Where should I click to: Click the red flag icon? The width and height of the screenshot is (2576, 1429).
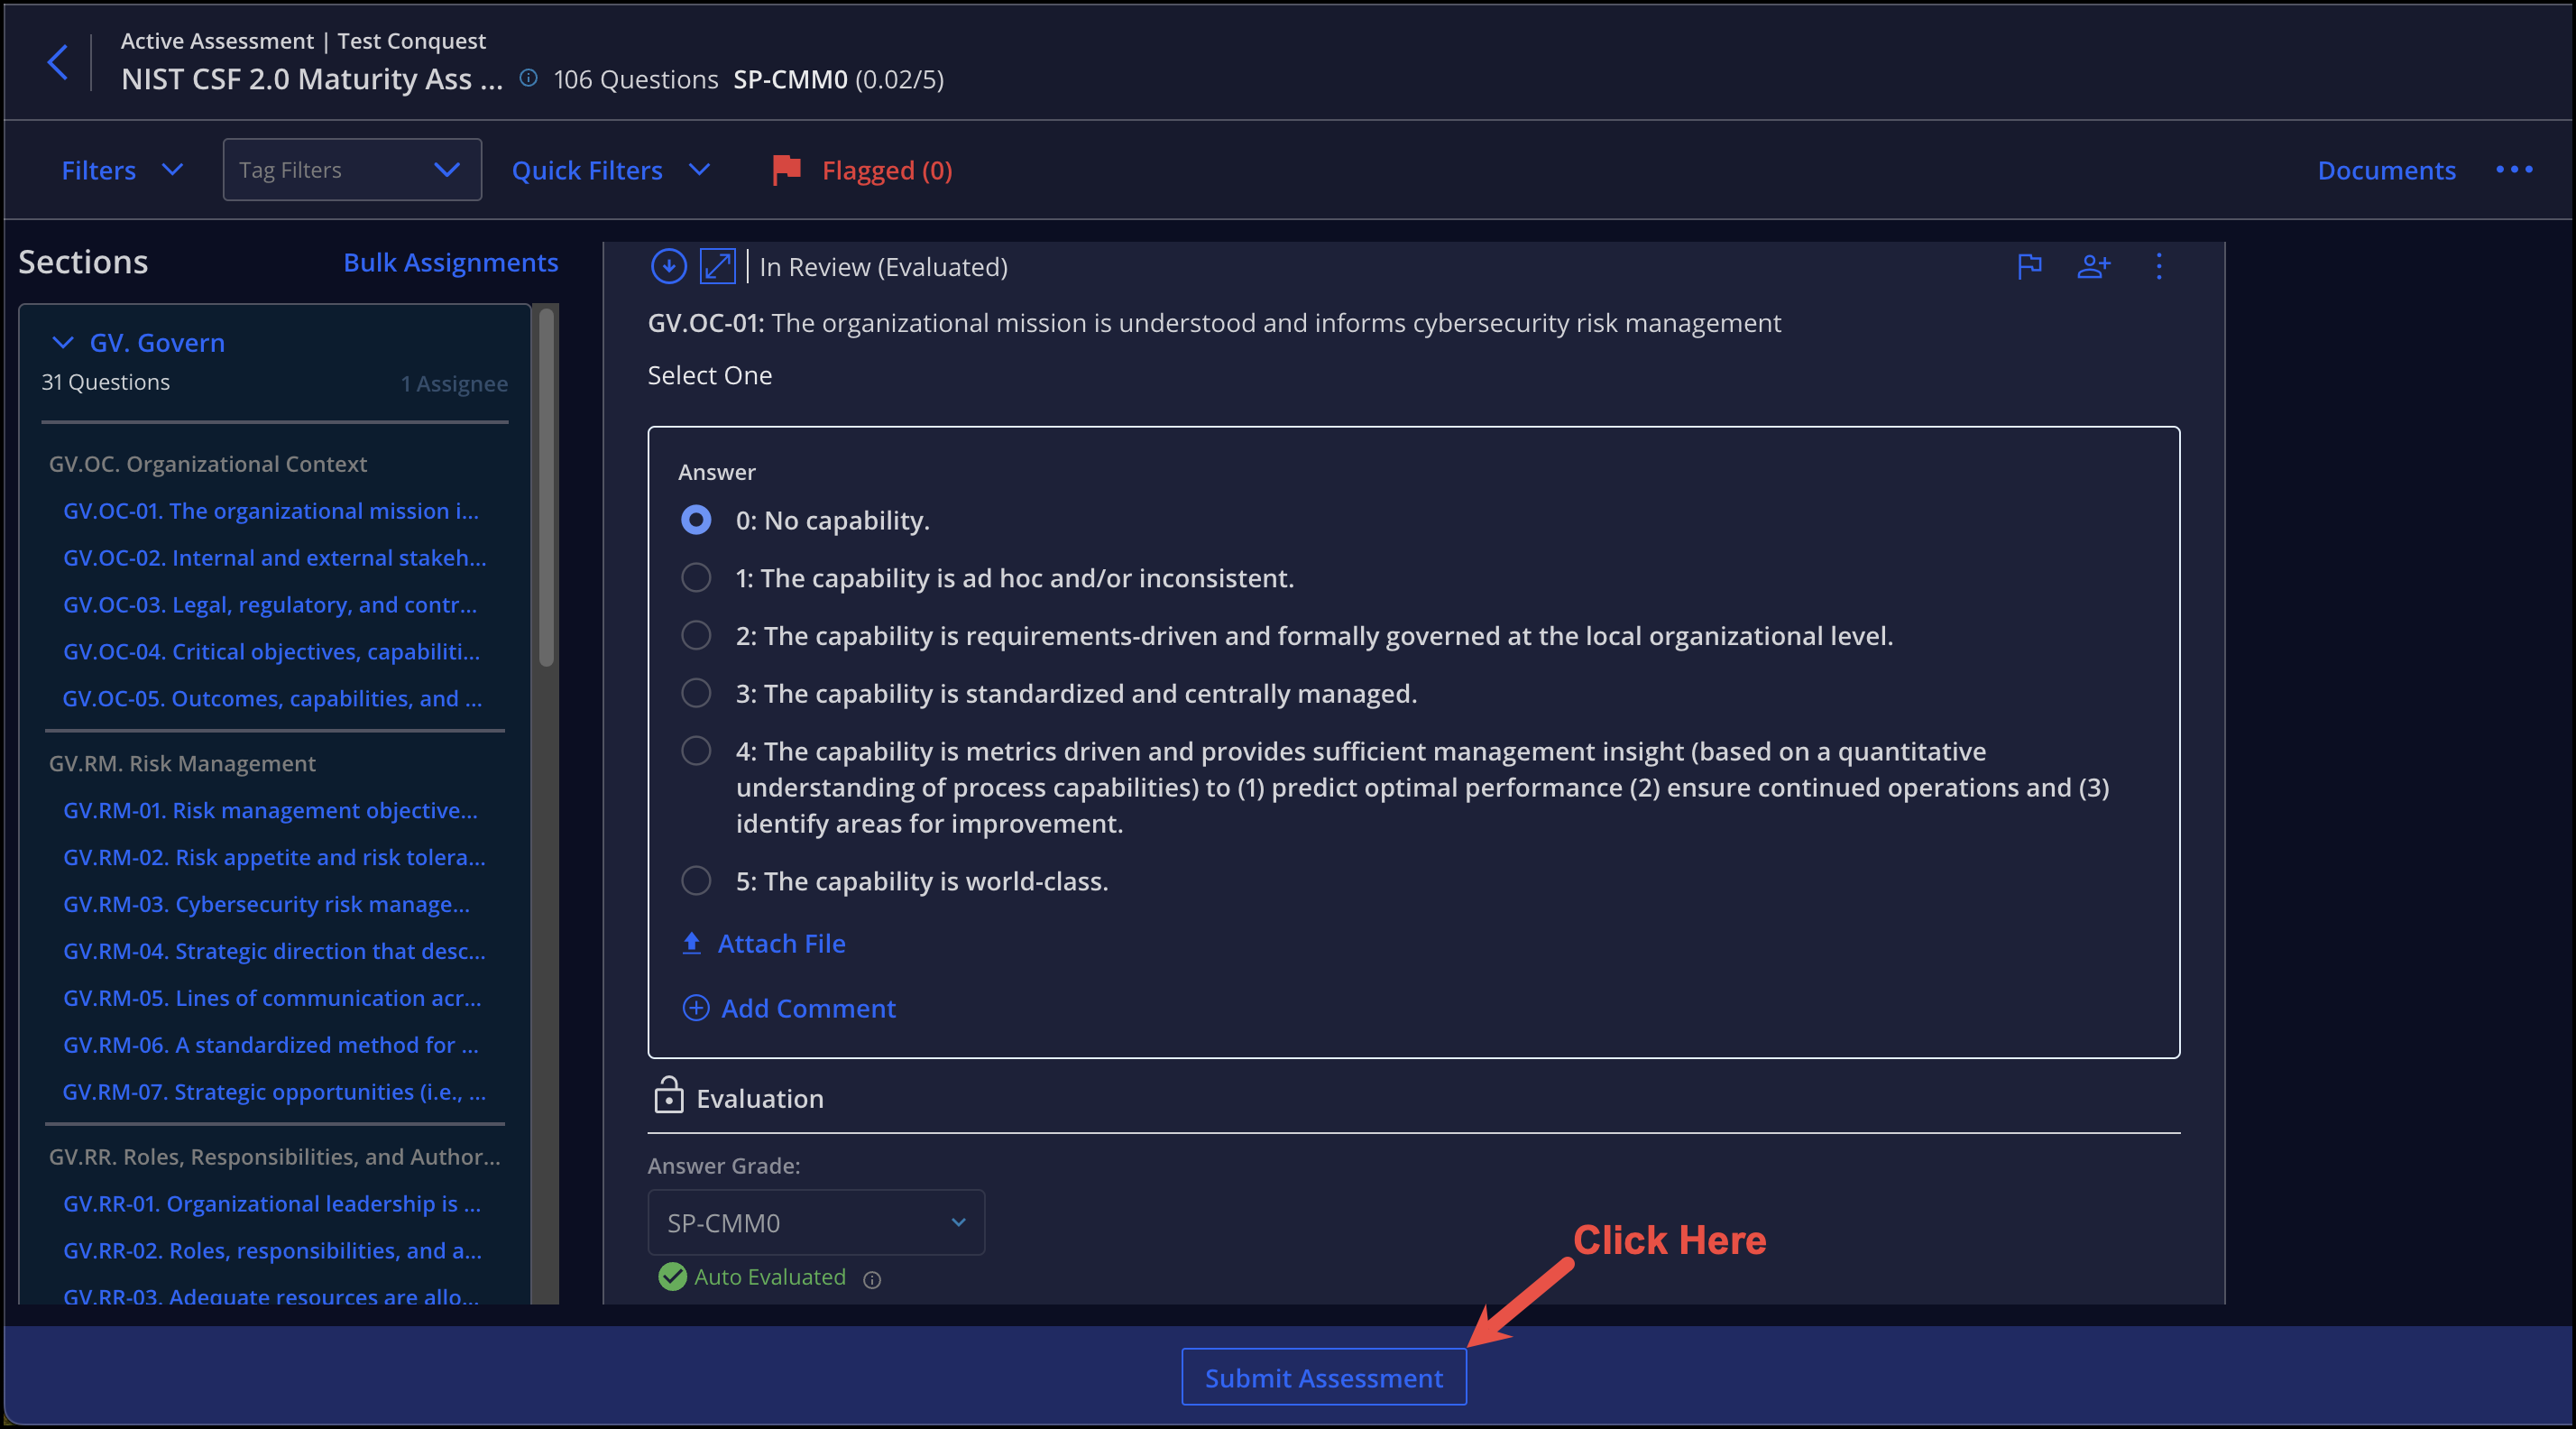point(787,170)
